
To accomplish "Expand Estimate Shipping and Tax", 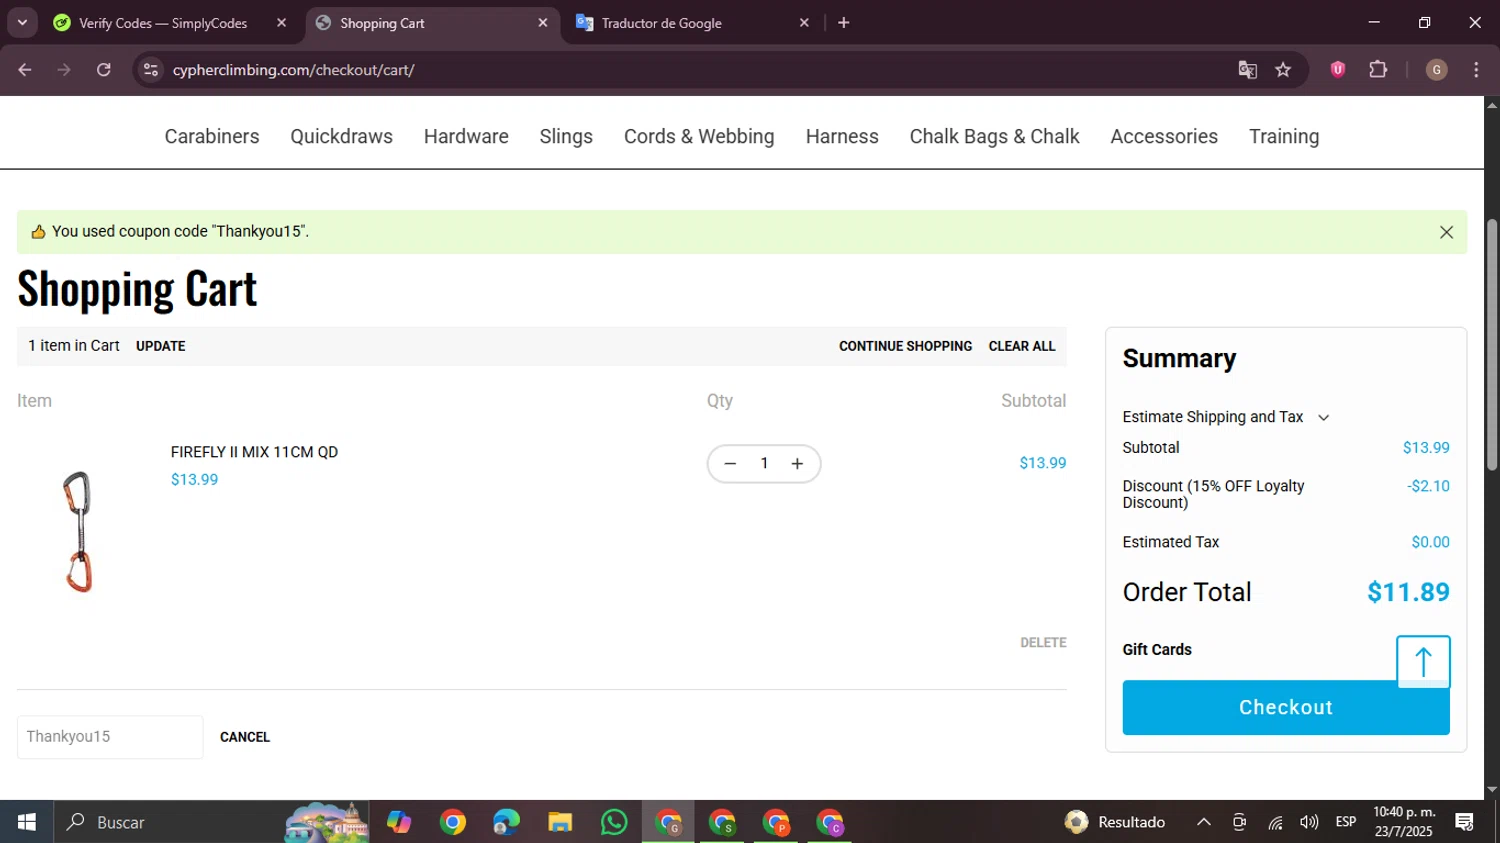I will click(x=1226, y=417).
